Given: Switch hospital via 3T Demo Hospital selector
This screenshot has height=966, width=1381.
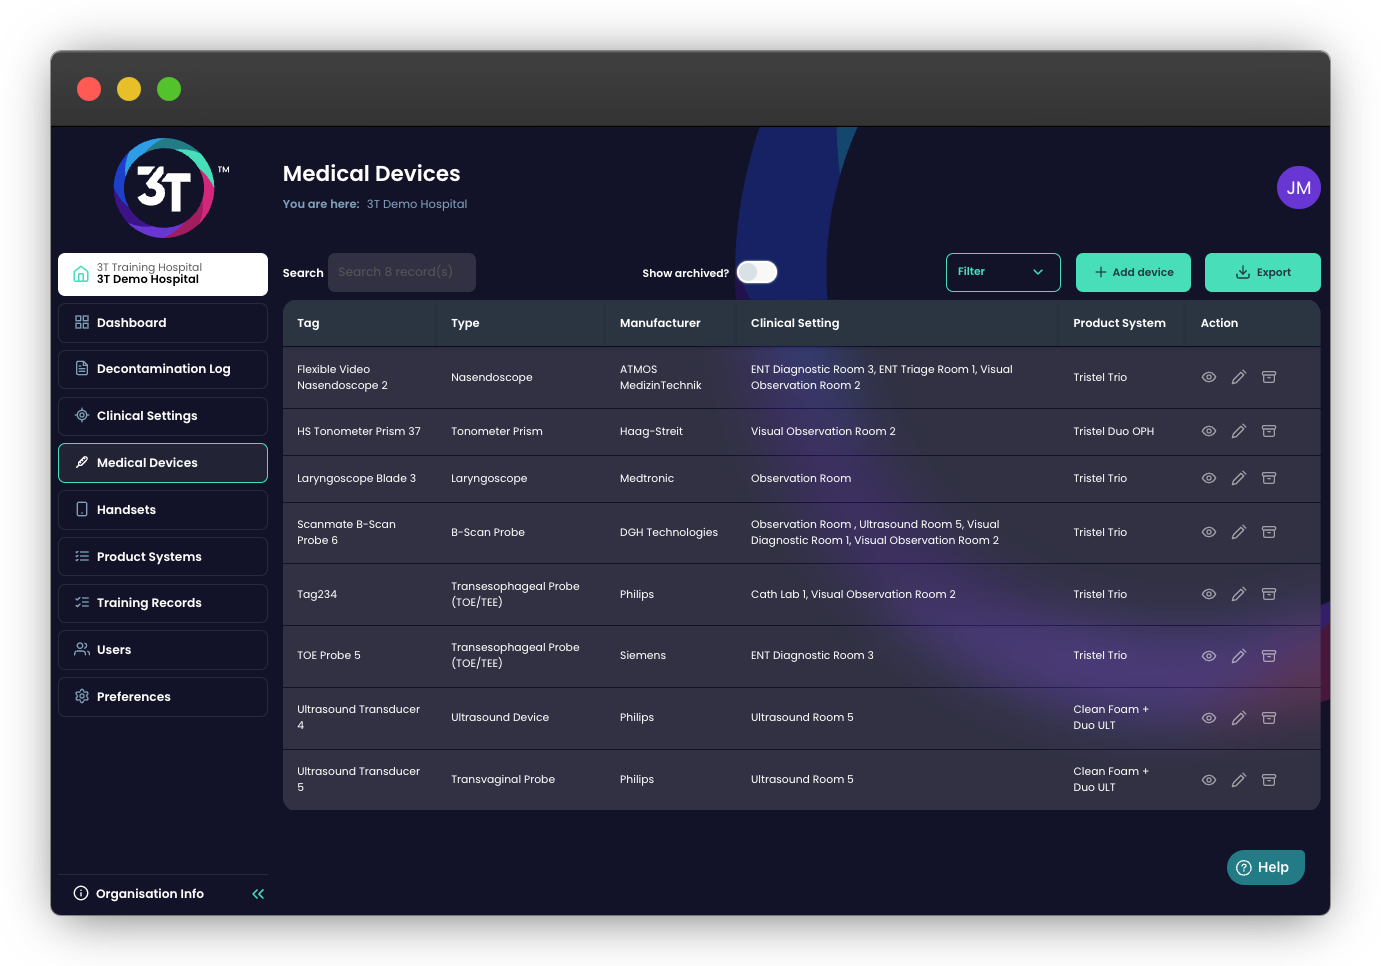Looking at the screenshot, I should click(x=163, y=274).
